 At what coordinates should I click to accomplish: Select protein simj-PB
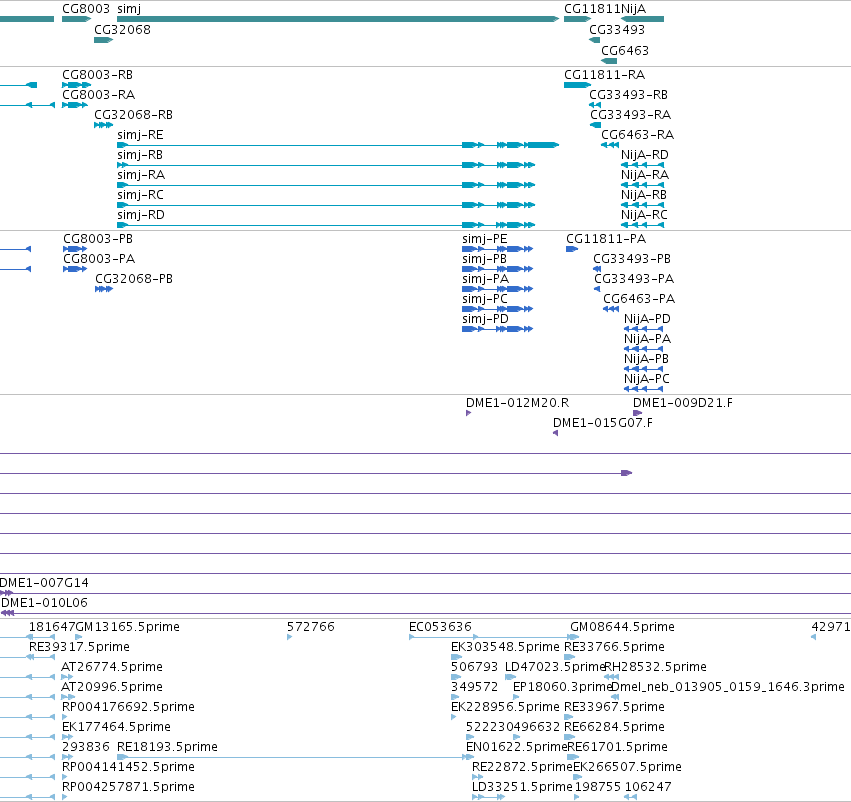click(485, 259)
